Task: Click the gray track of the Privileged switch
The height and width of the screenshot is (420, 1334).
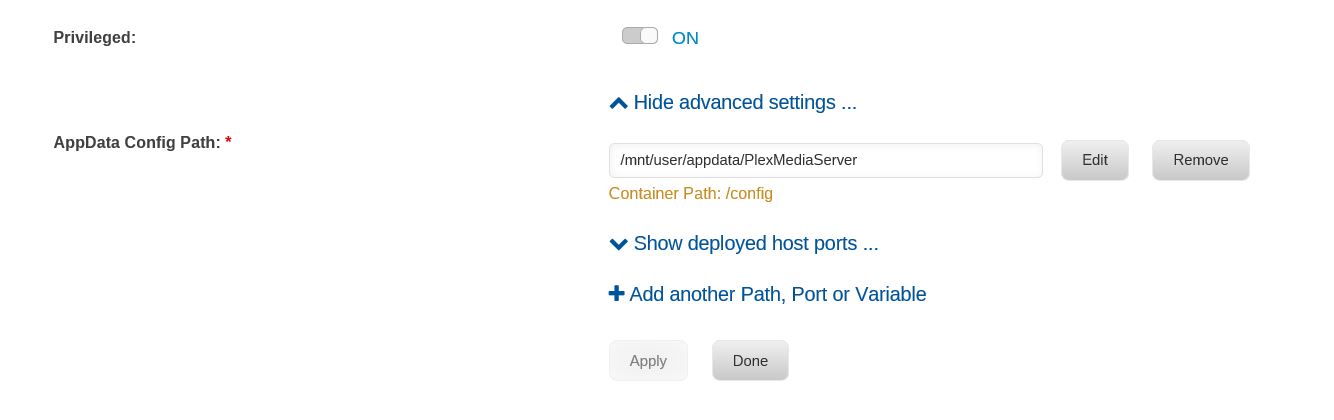Action: [631, 36]
